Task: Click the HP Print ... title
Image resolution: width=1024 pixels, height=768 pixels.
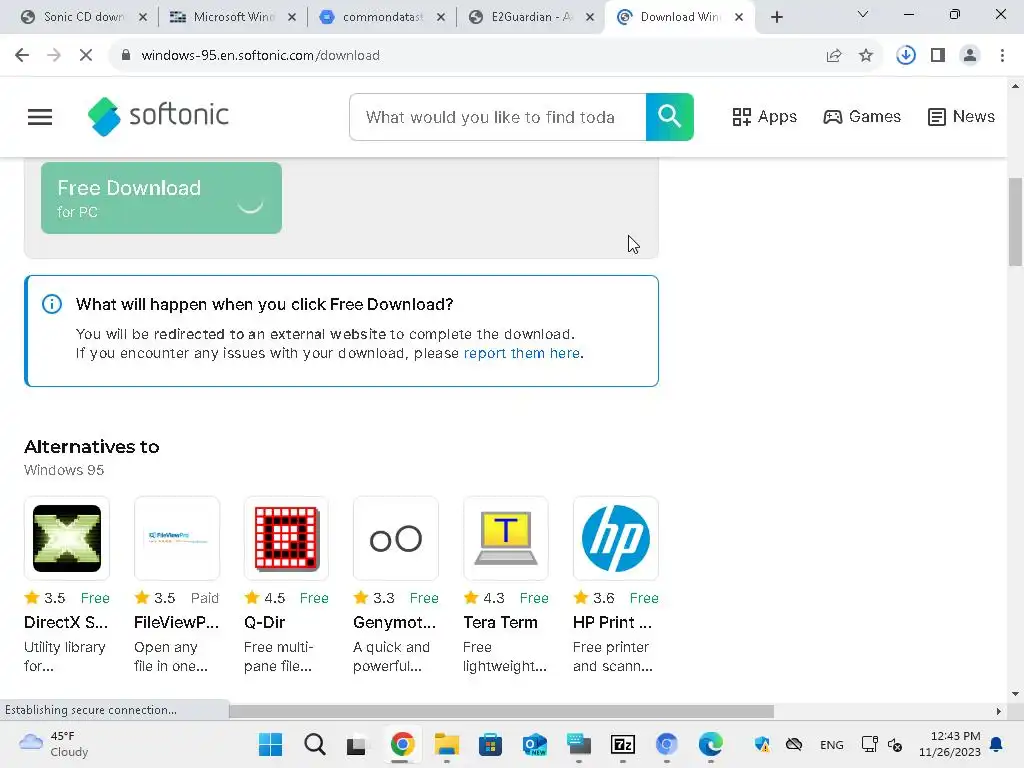Action: (612, 622)
